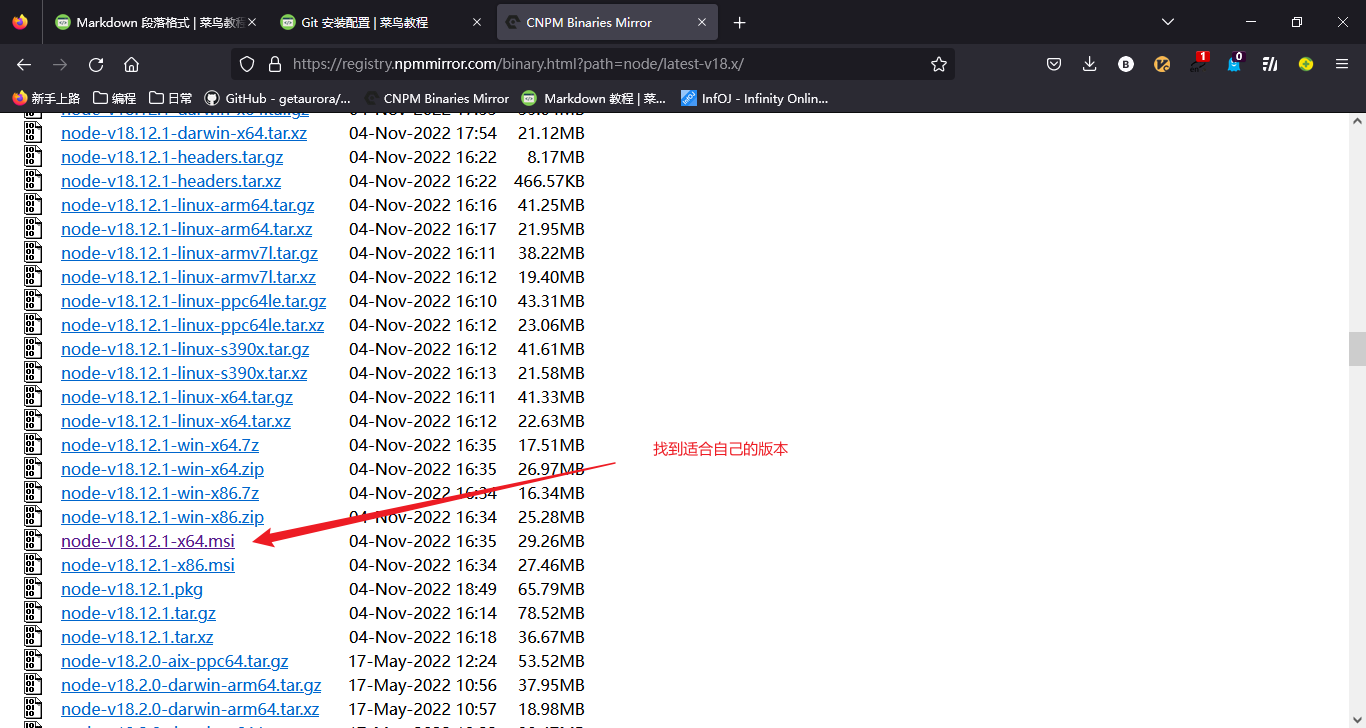This screenshot has width=1366, height=728.
Task: Click the orange Vc extension icon
Action: coord(1162,64)
